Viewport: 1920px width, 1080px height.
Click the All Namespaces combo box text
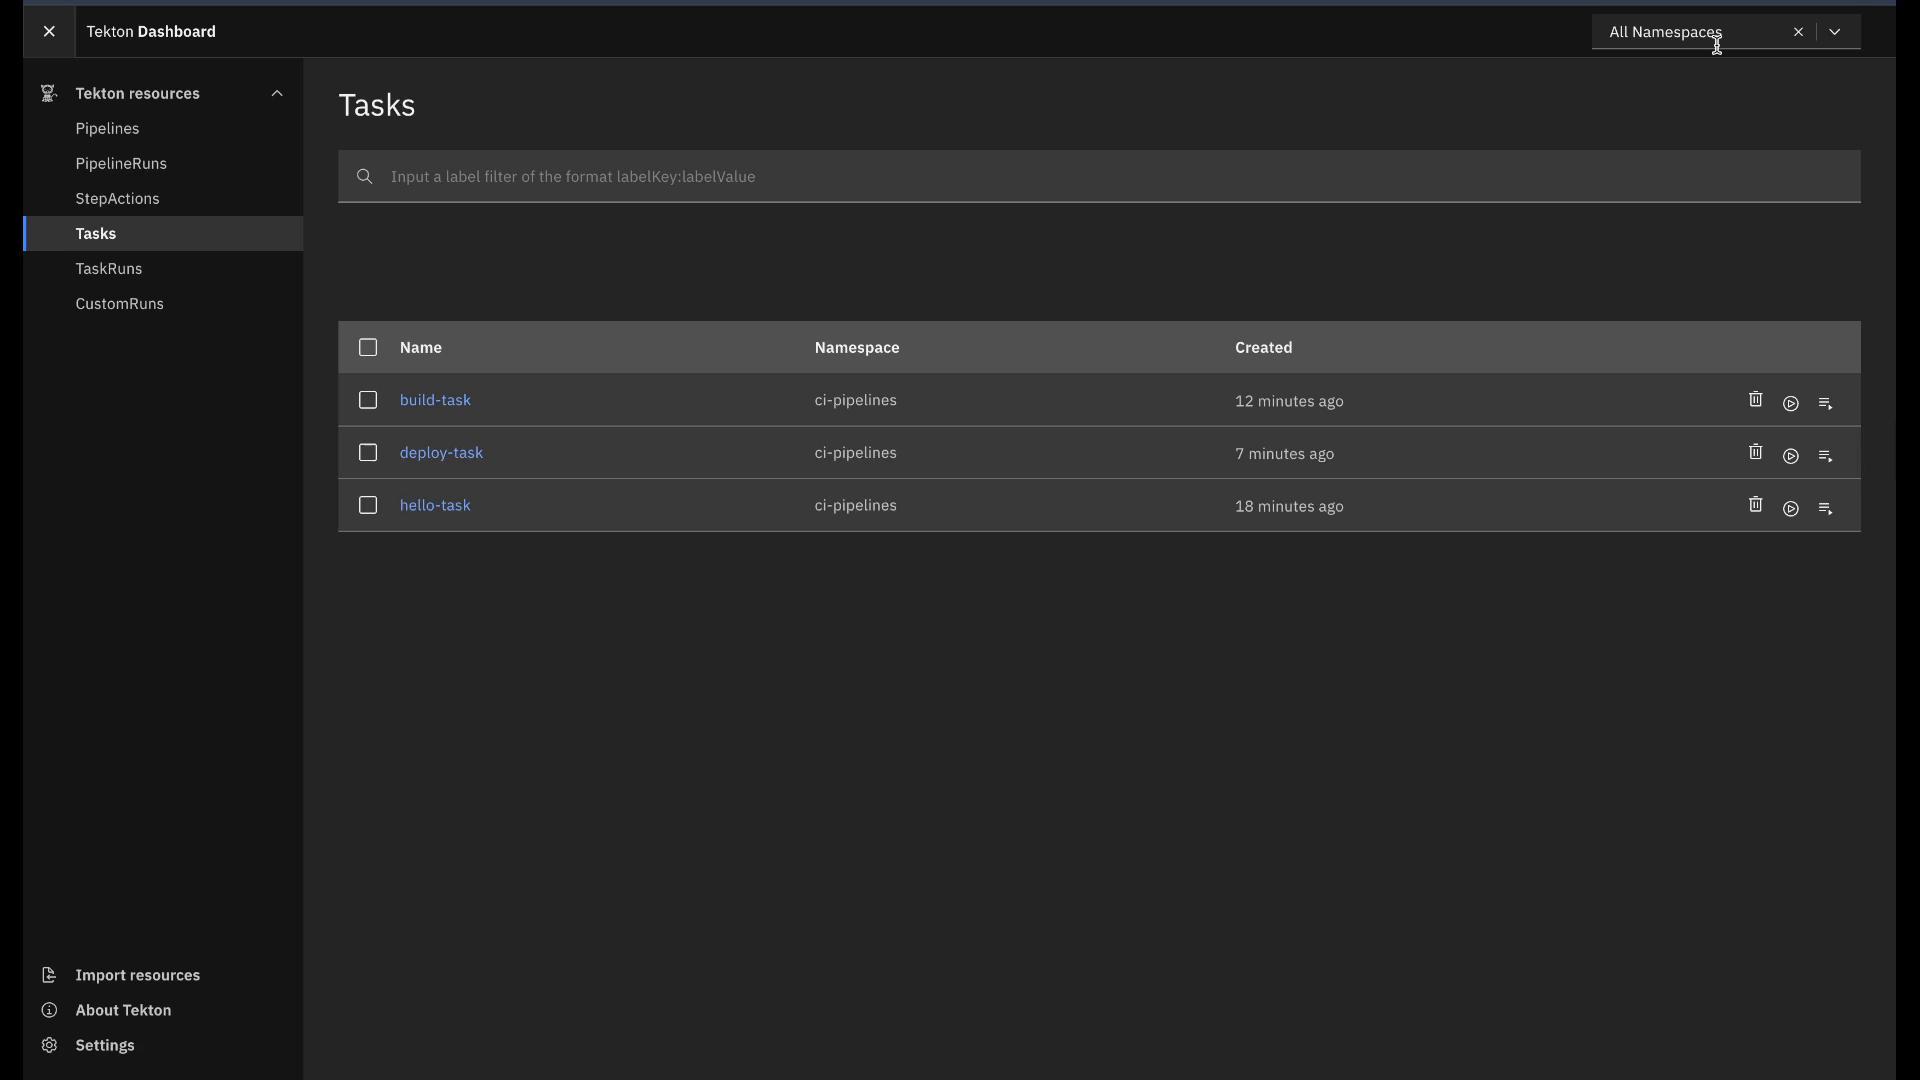click(1665, 32)
